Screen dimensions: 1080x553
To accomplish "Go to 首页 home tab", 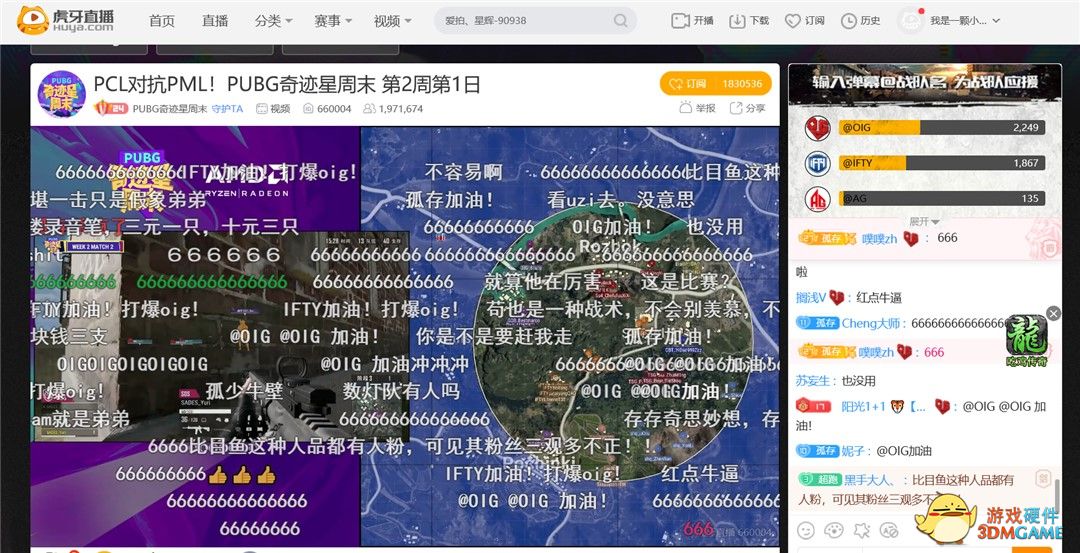I will (x=160, y=21).
